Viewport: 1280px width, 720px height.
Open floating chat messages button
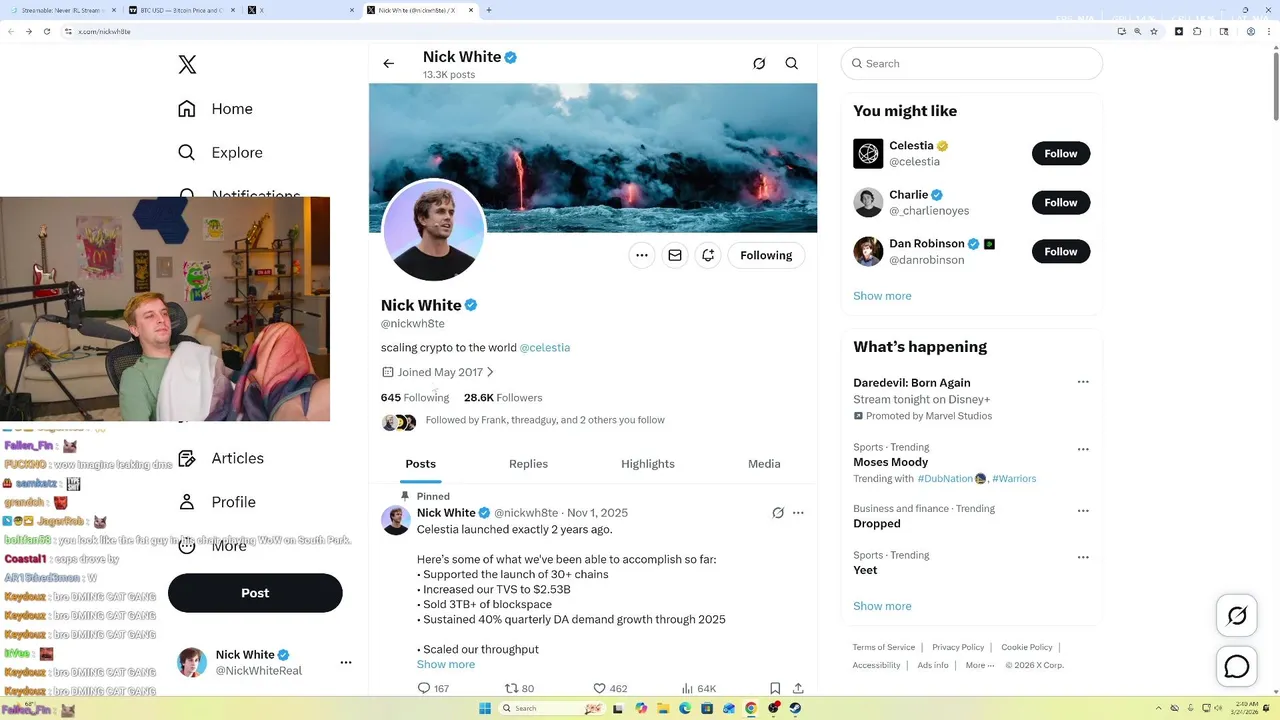[x=1237, y=667]
